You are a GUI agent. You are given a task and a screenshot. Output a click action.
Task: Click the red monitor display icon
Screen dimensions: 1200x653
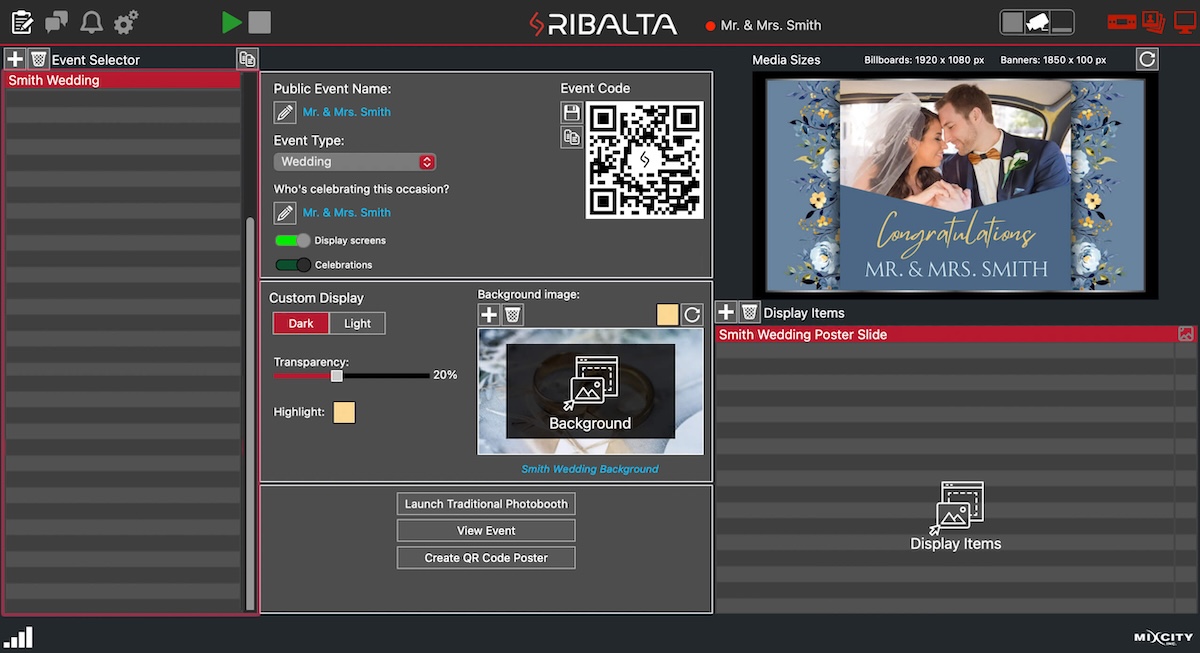[x=1183, y=21]
